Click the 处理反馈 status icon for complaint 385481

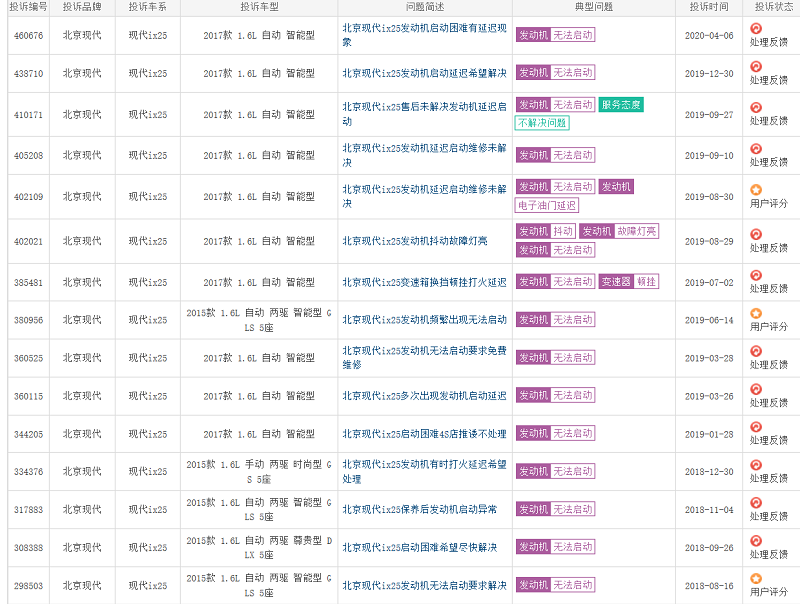(x=756, y=275)
